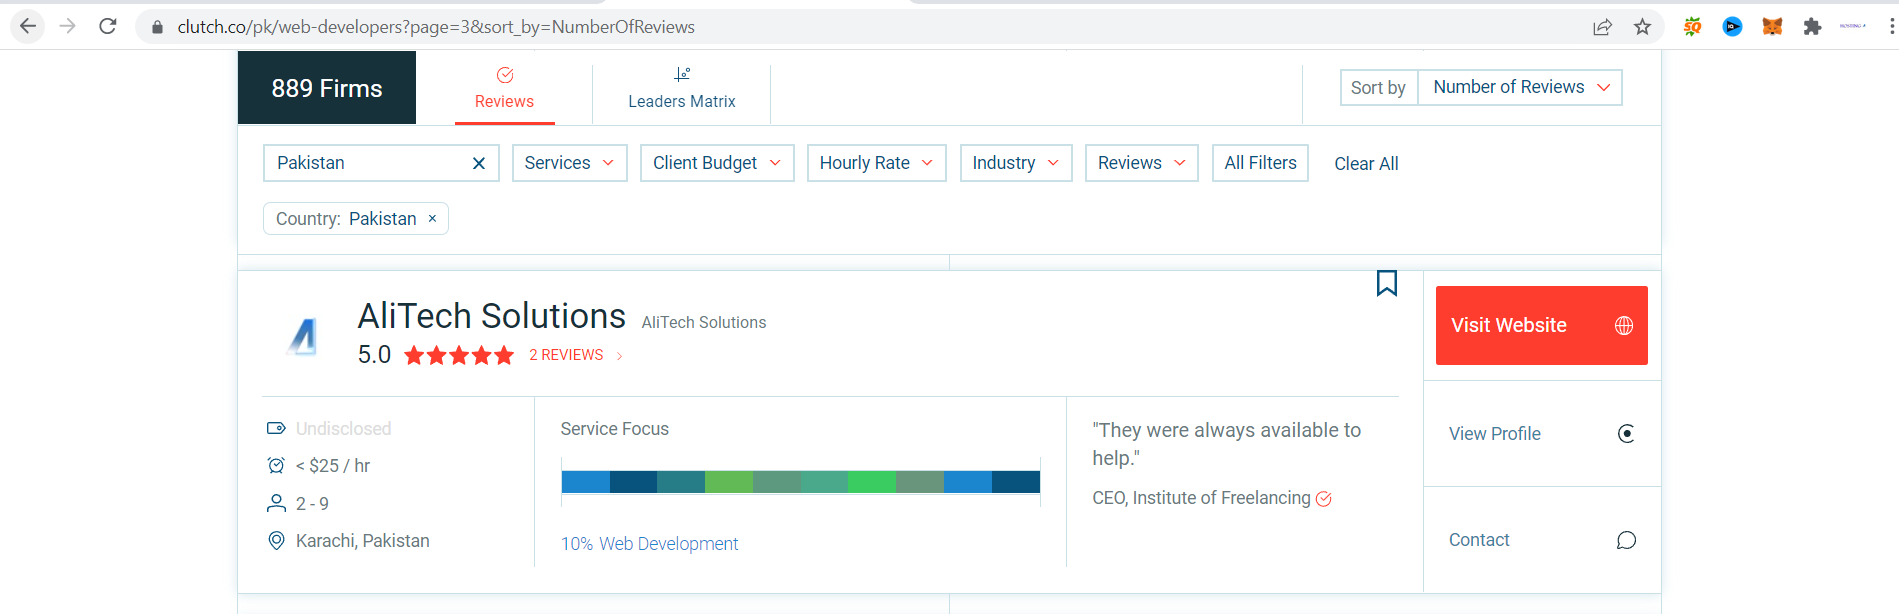Click the green 50 extension icon
The image size is (1899, 614).
click(x=1692, y=27)
